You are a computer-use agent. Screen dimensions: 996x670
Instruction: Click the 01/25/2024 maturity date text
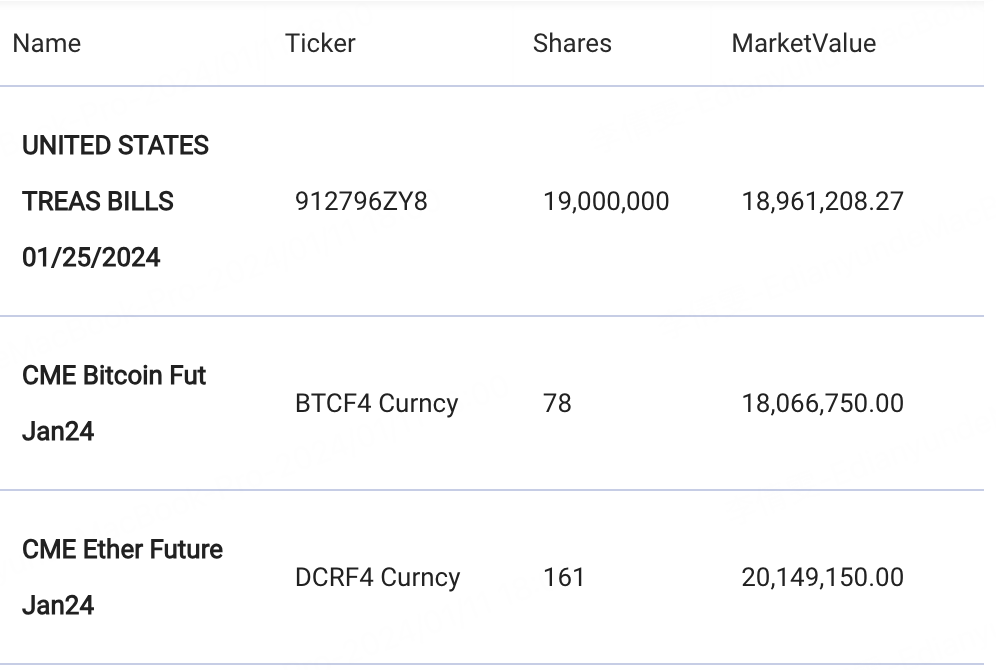click(x=91, y=257)
